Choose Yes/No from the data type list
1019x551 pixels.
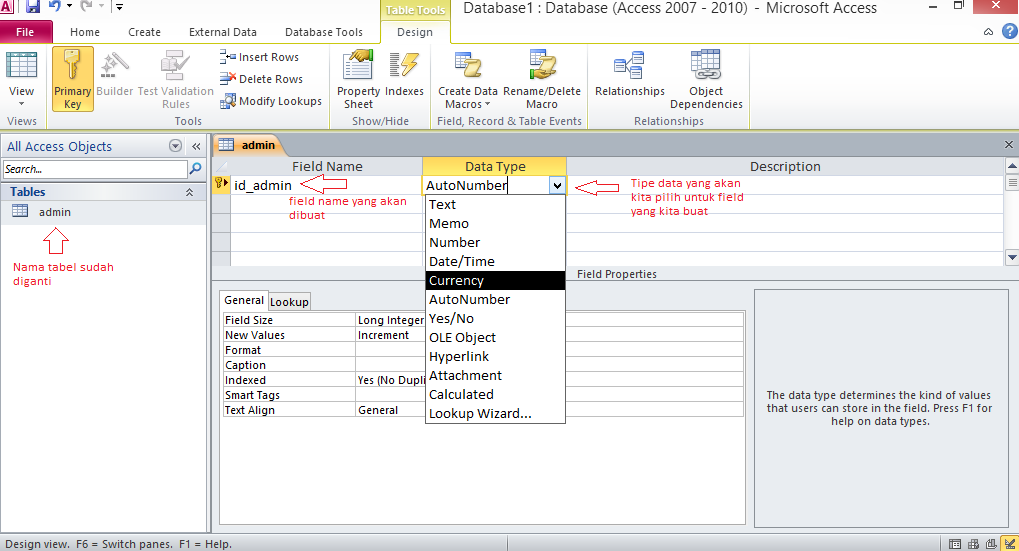click(495, 318)
